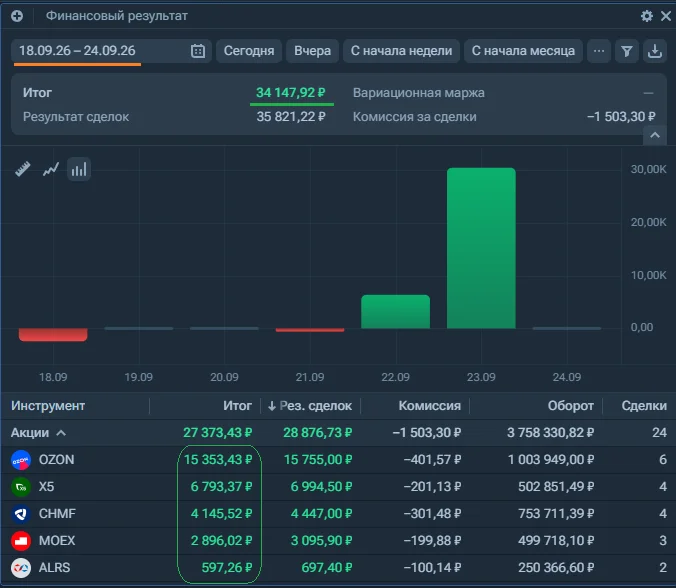Click Акции total 27 373,43 ₽
This screenshot has height=588, width=676.
click(x=218, y=433)
